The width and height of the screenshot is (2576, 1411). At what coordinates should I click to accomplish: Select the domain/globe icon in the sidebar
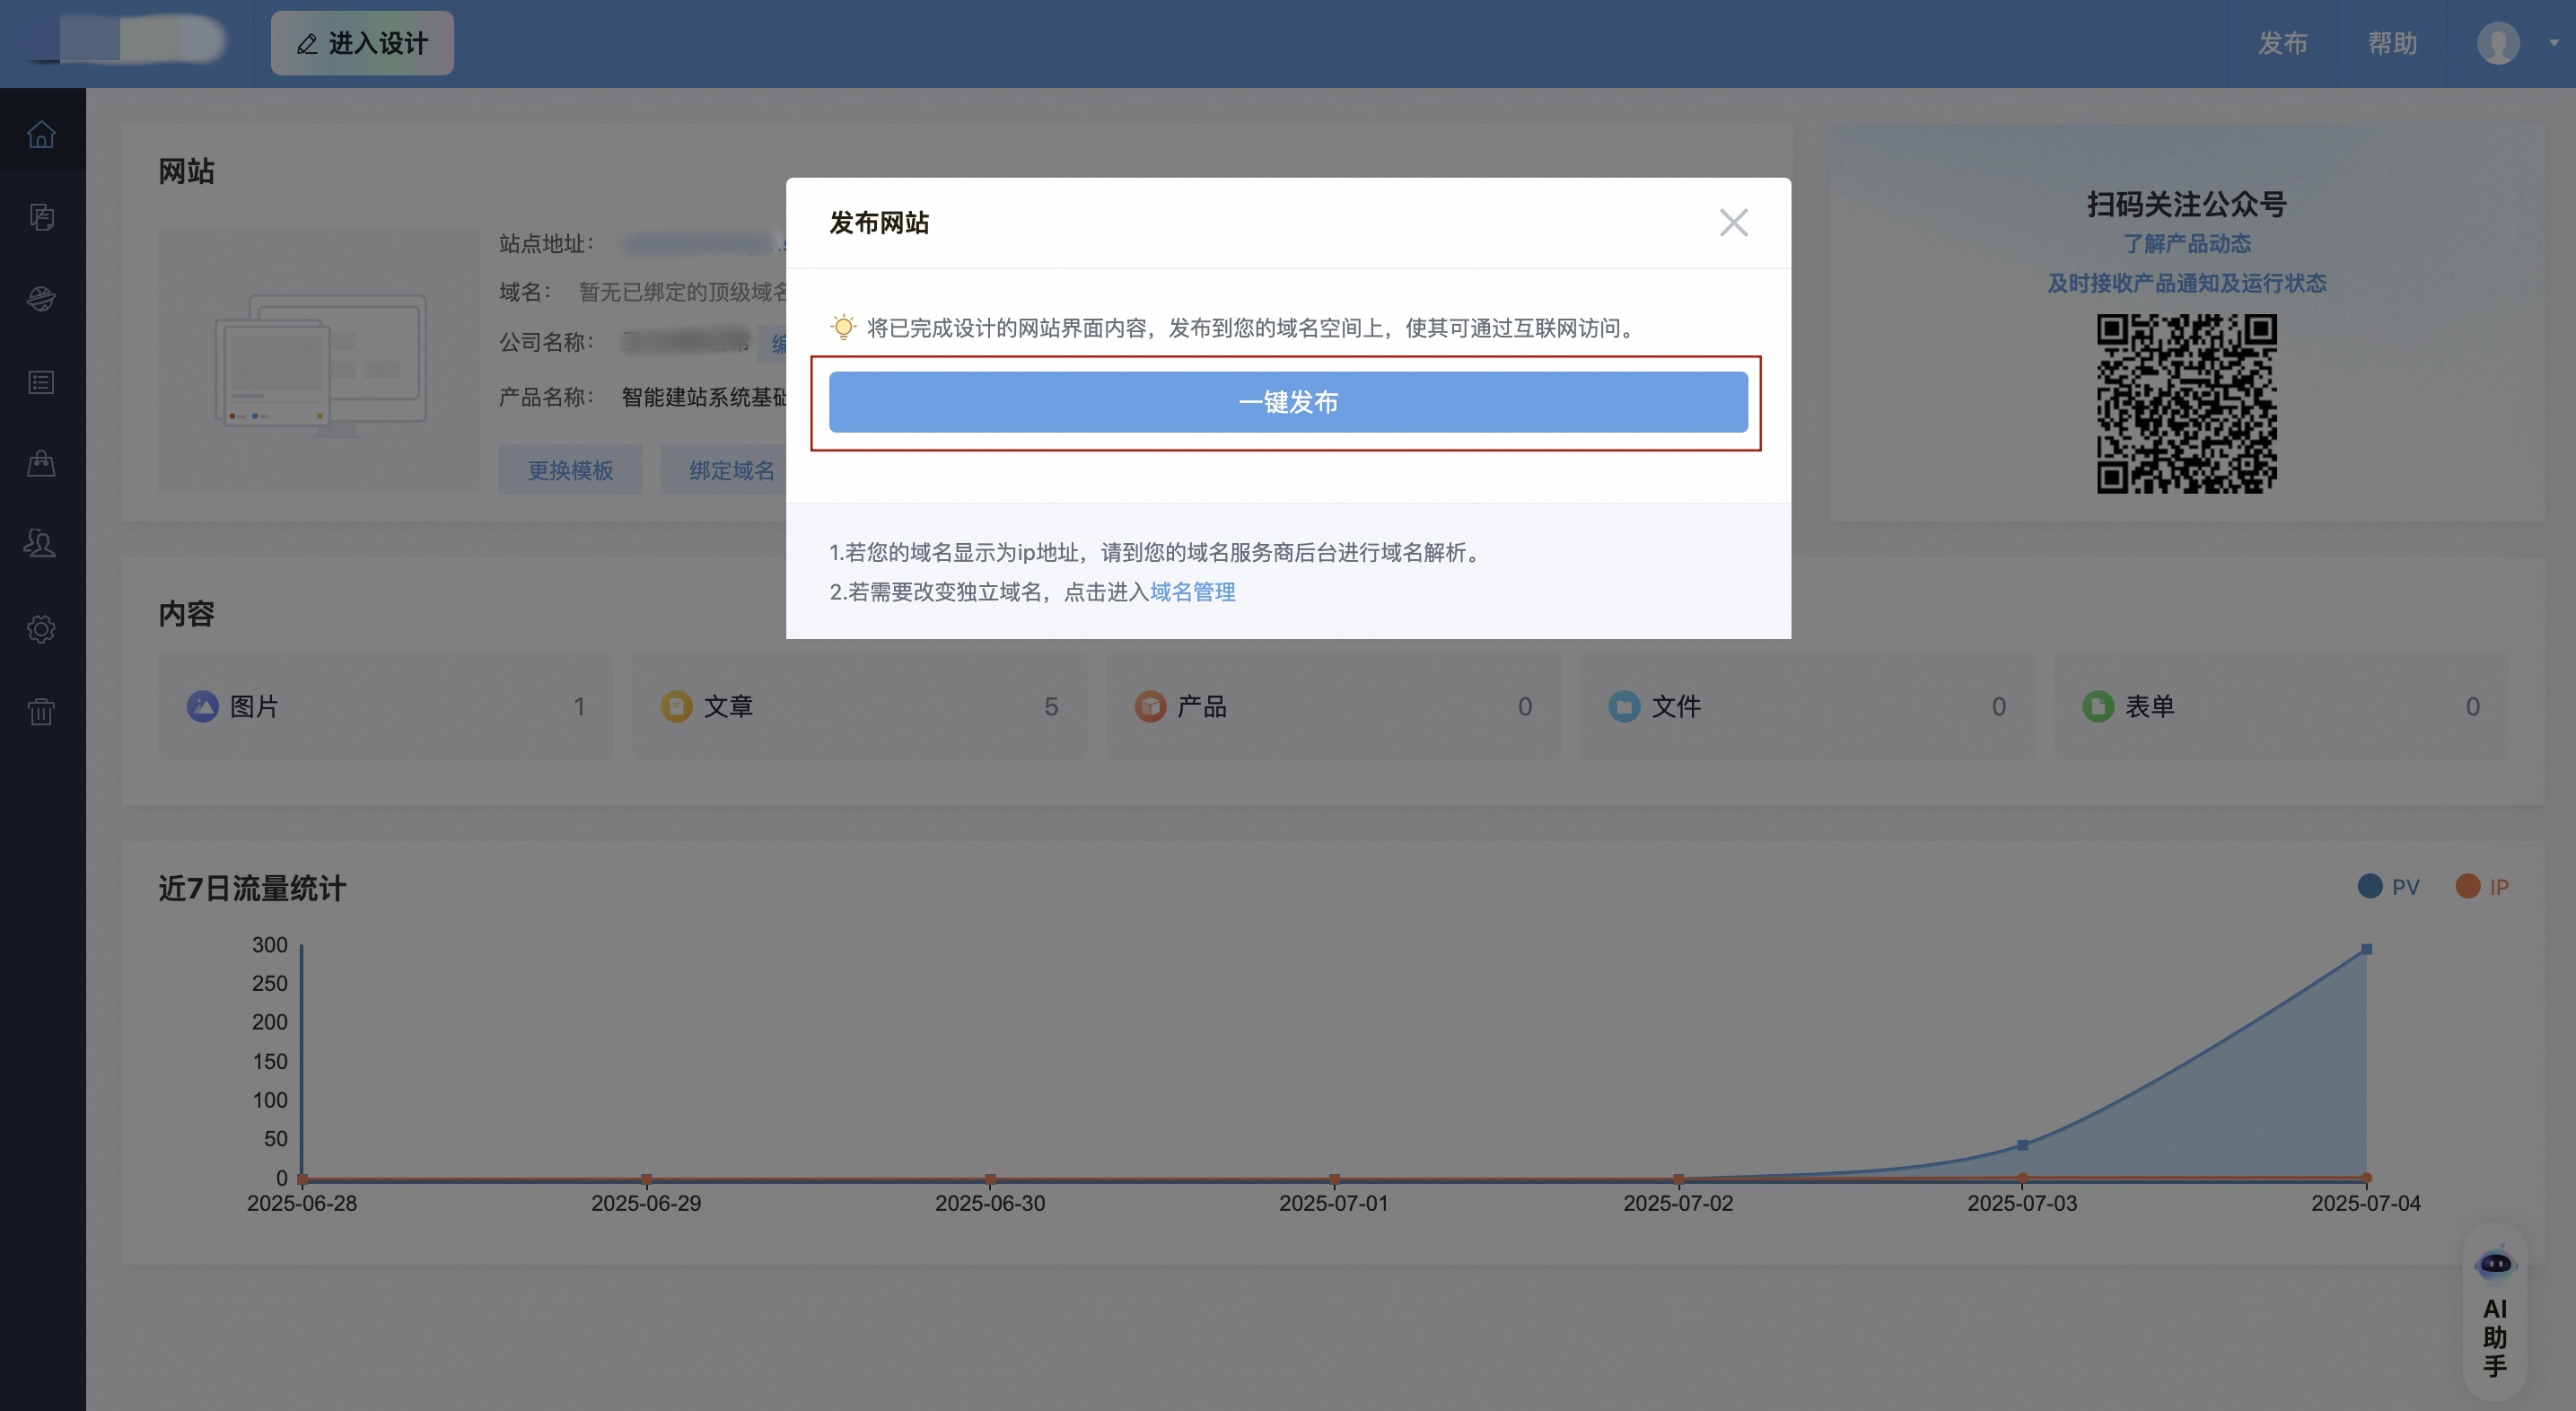point(41,298)
